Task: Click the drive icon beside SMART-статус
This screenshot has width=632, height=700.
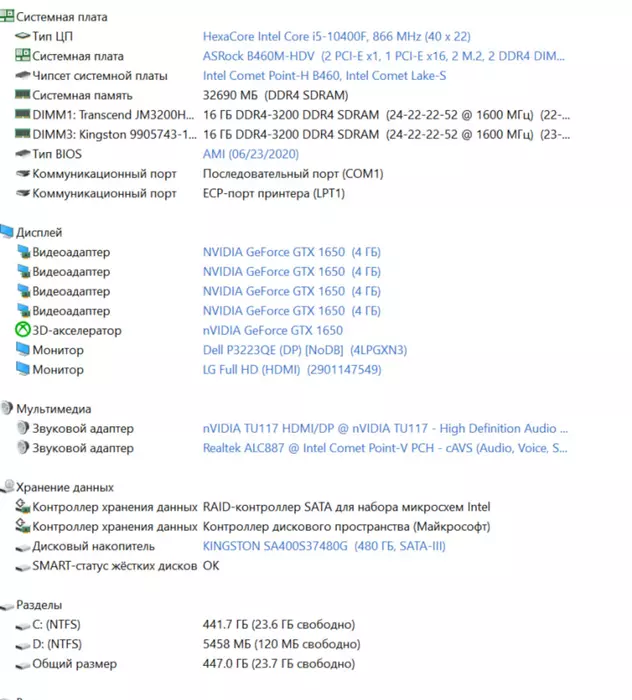Action: coord(23,567)
